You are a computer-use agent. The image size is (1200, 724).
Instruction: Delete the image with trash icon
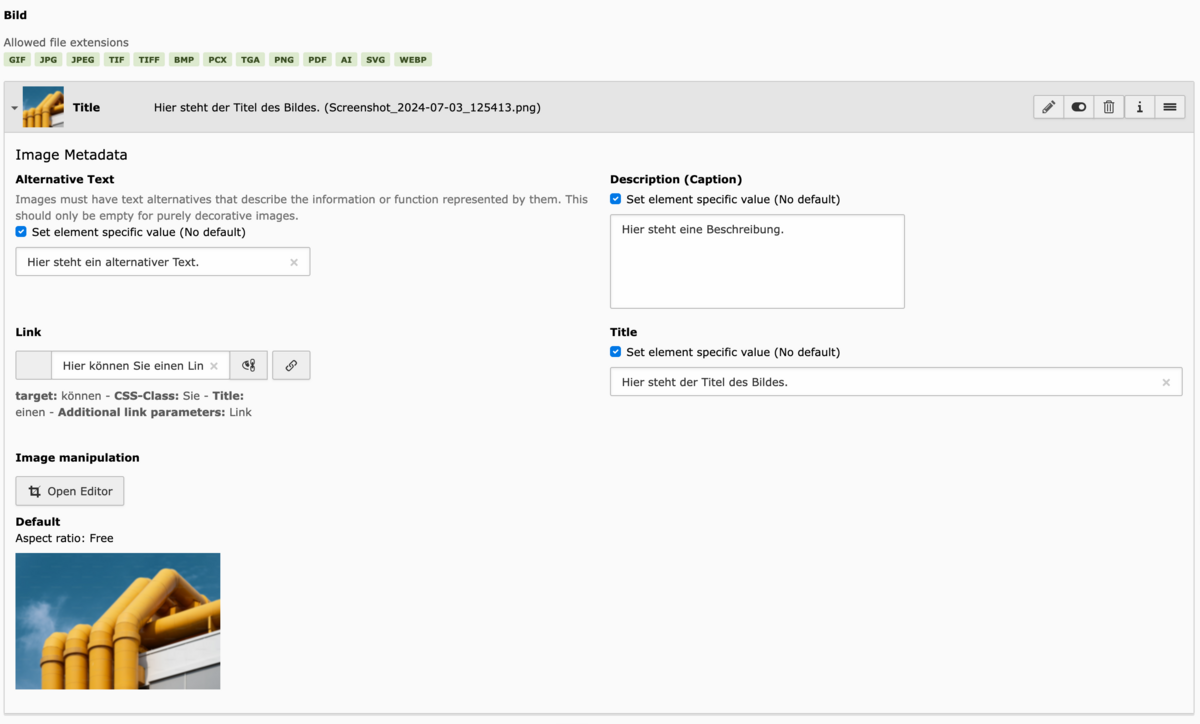[x=1109, y=107]
